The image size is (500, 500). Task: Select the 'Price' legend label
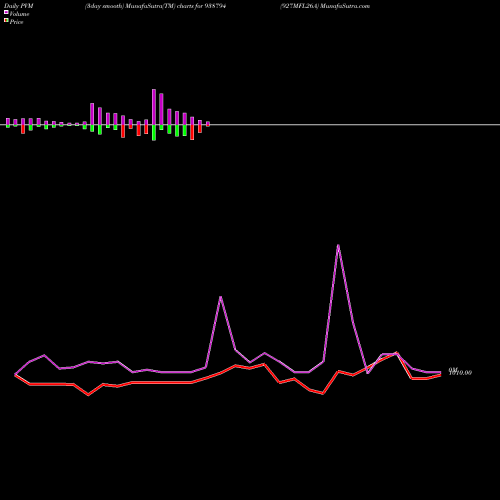click(16, 22)
